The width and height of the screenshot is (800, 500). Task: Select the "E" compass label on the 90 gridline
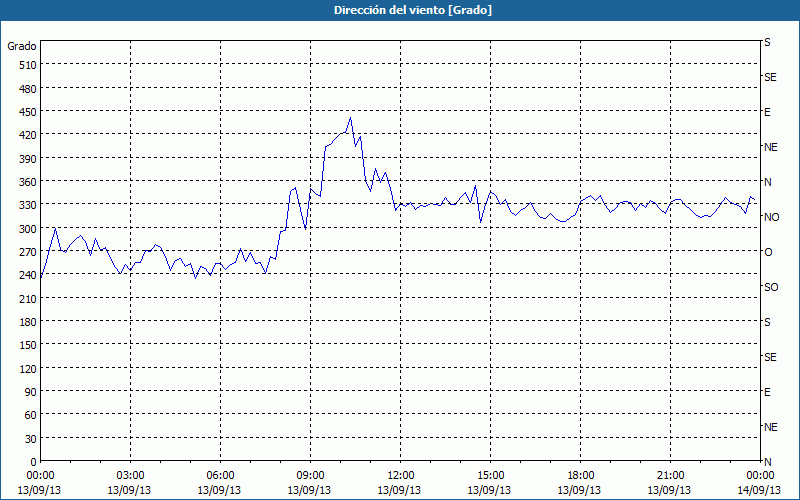(767, 392)
